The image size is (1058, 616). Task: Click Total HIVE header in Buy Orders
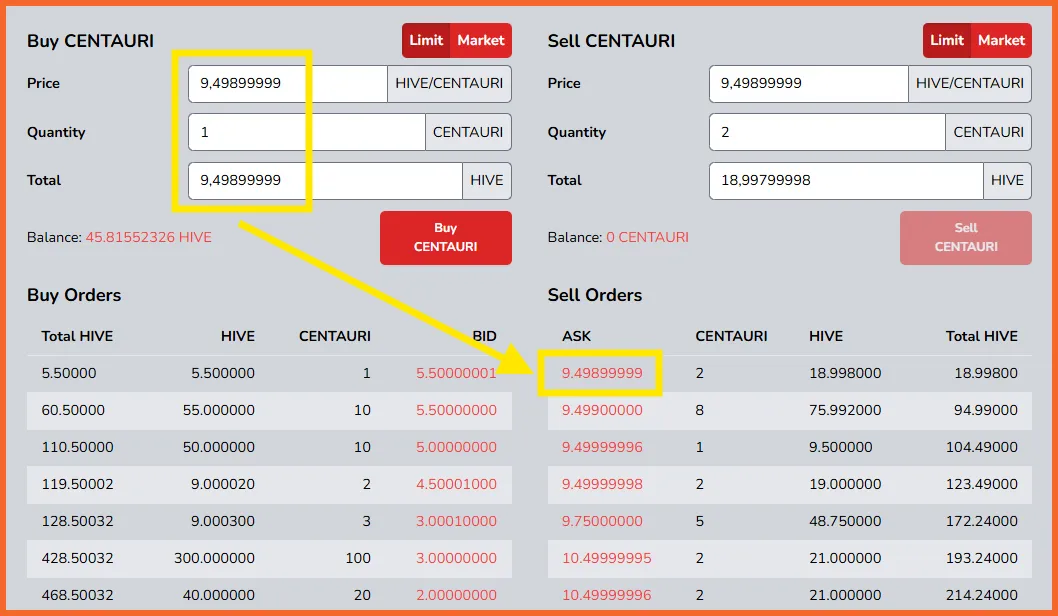[77, 336]
